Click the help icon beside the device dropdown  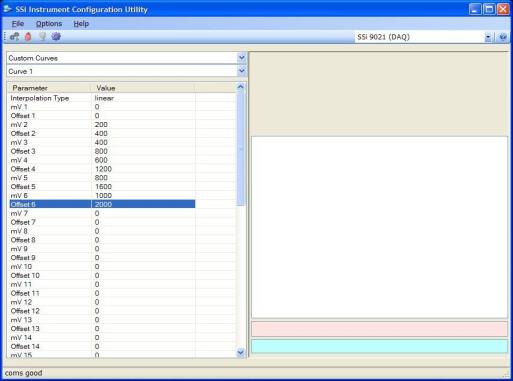(x=503, y=37)
